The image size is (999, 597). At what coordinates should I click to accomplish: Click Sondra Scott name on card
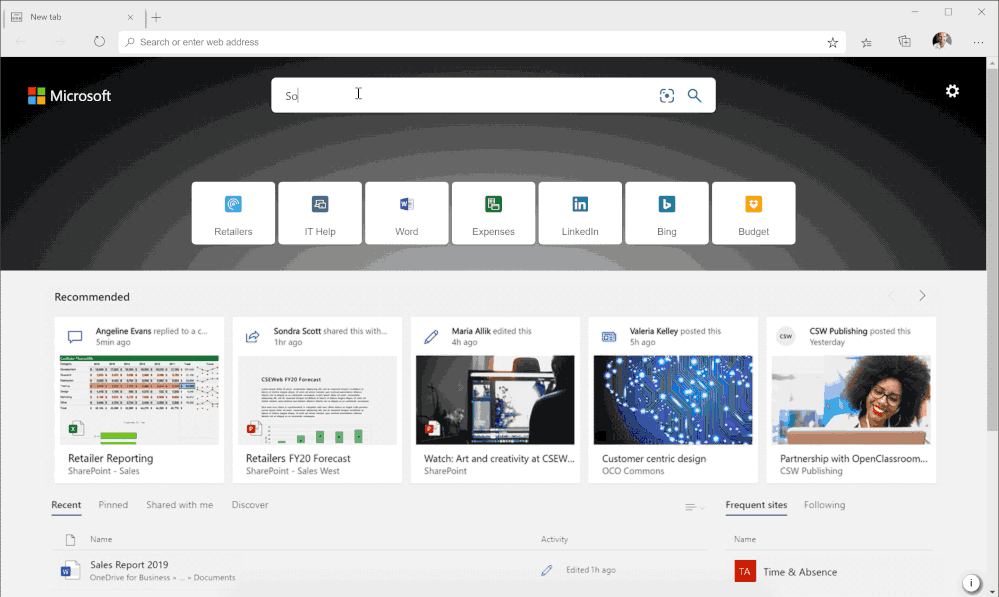point(297,331)
